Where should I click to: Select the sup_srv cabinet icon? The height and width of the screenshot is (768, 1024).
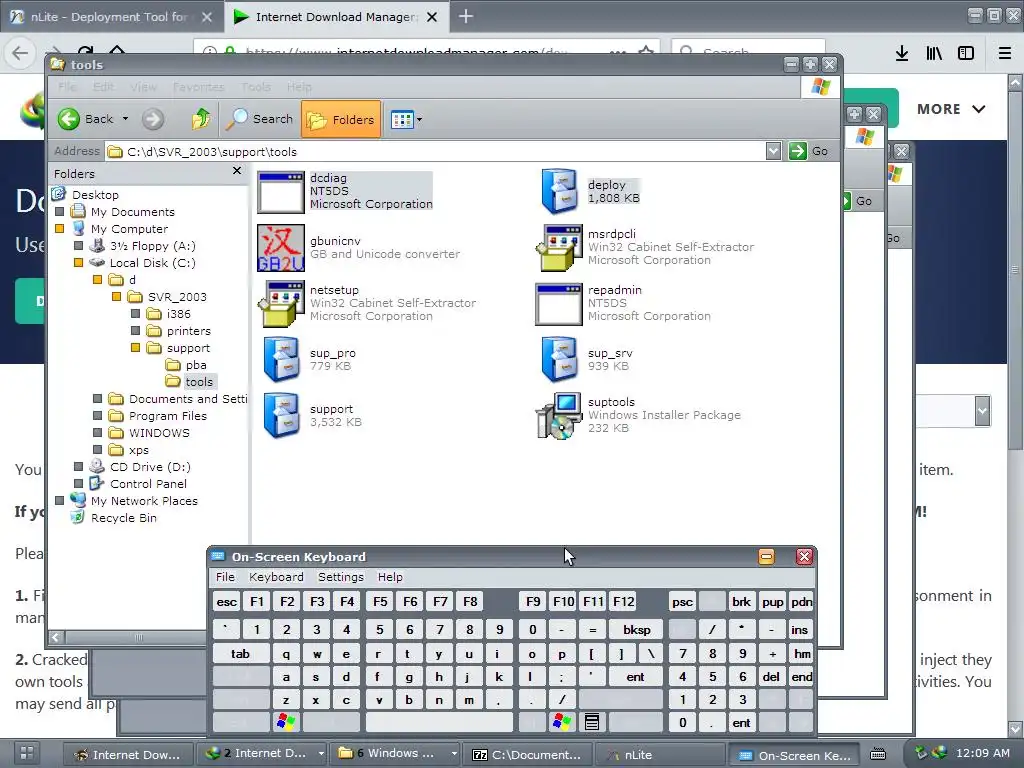click(x=559, y=359)
